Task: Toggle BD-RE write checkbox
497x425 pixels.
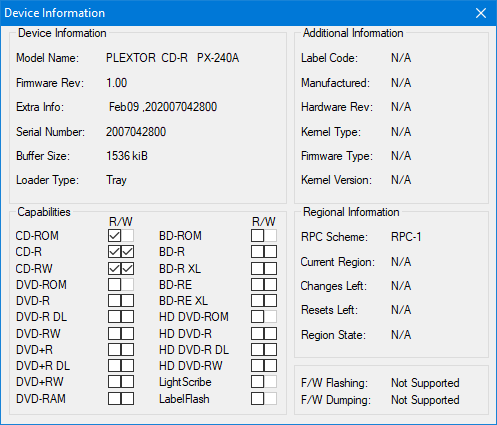Action: click(x=270, y=285)
